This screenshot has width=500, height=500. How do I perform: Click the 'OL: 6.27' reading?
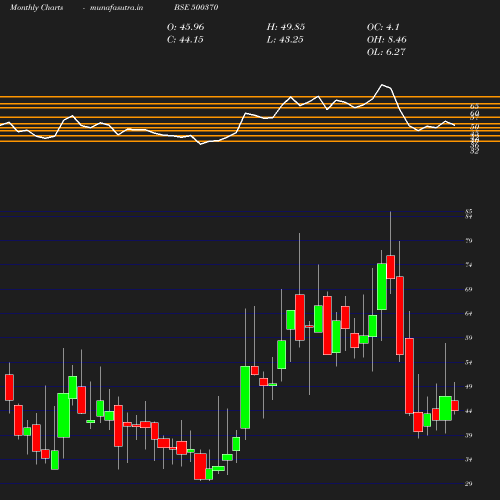pos(386,52)
